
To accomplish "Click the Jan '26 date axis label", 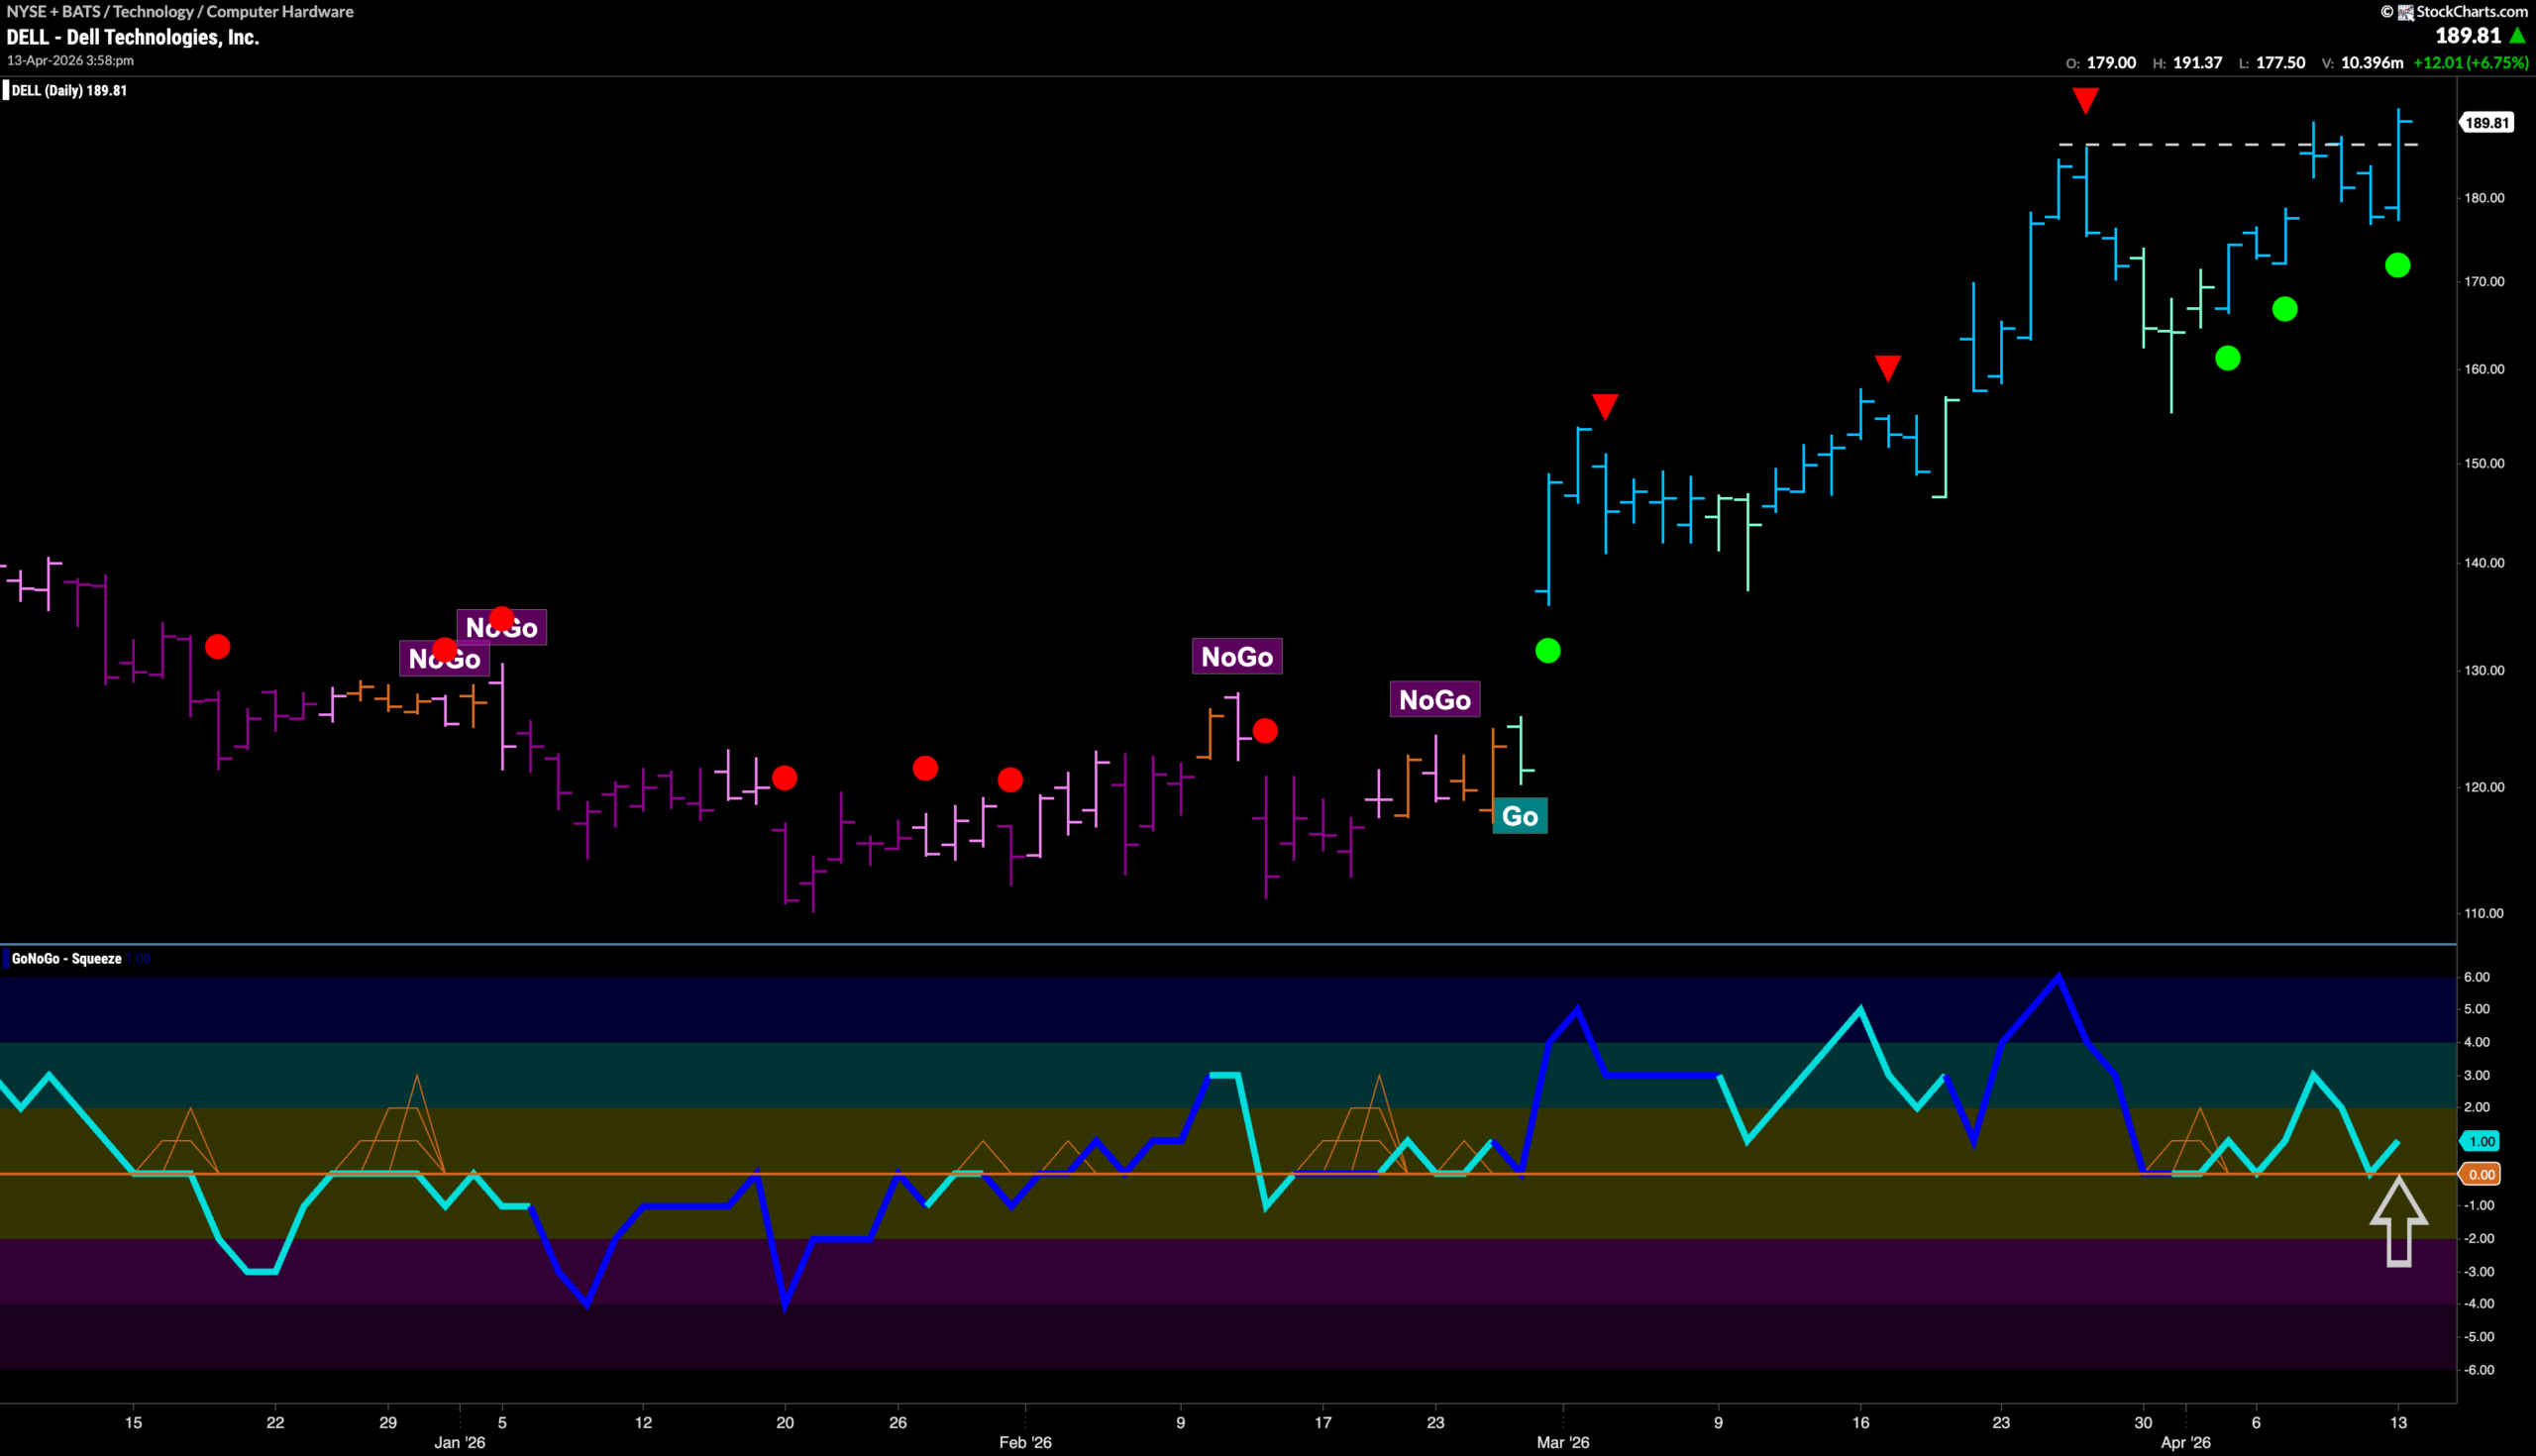I will pos(460,1442).
